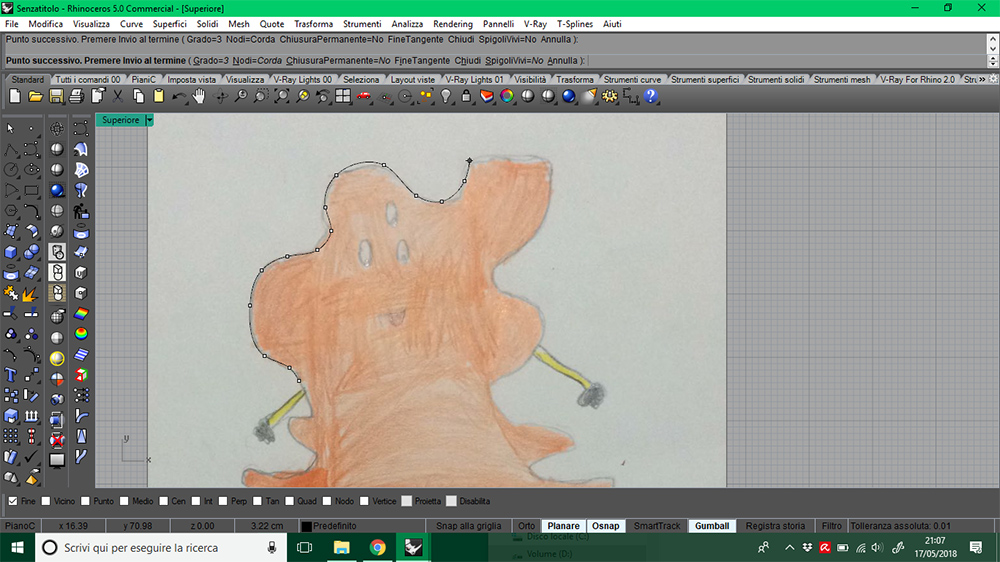Toggle the Fine osnap checkbox
The image size is (1000, 562).
click(13, 501)
